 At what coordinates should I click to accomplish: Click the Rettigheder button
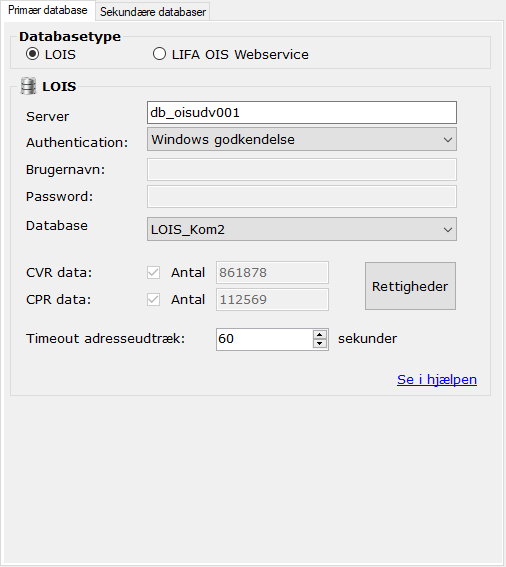click(410, 286)
